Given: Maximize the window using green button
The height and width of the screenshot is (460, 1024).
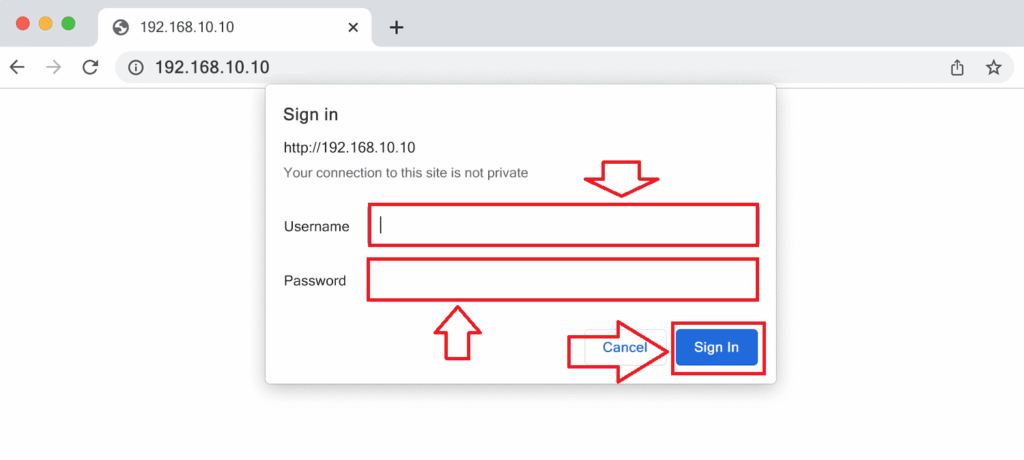Looking at the screenshot, I should 68,23.
